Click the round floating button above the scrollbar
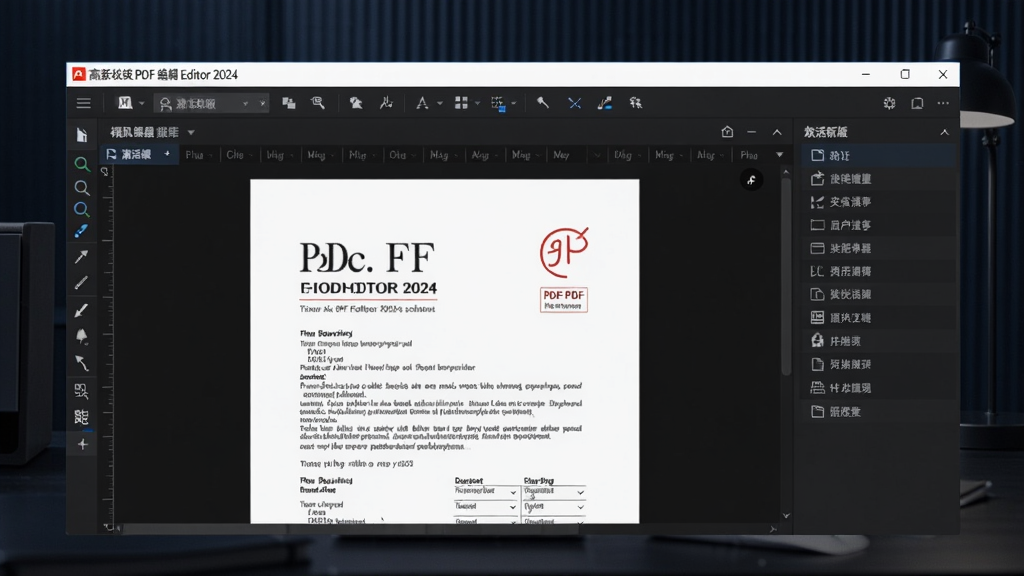Image resolution: width=1024 pixels, height=576 pixels. pyautogui.click(x=751, y=180)
